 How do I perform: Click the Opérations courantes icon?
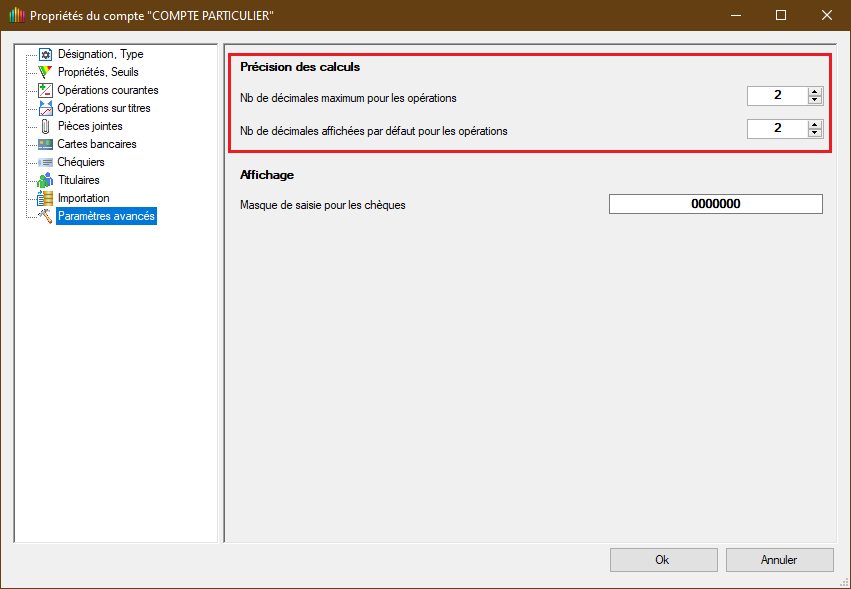(x=45, y=90)
